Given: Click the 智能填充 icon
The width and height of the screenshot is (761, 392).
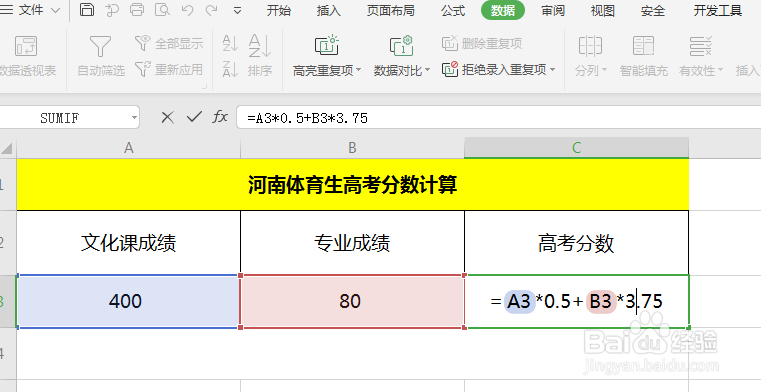Looking at the screenshot, I should (x=644, y=46).
